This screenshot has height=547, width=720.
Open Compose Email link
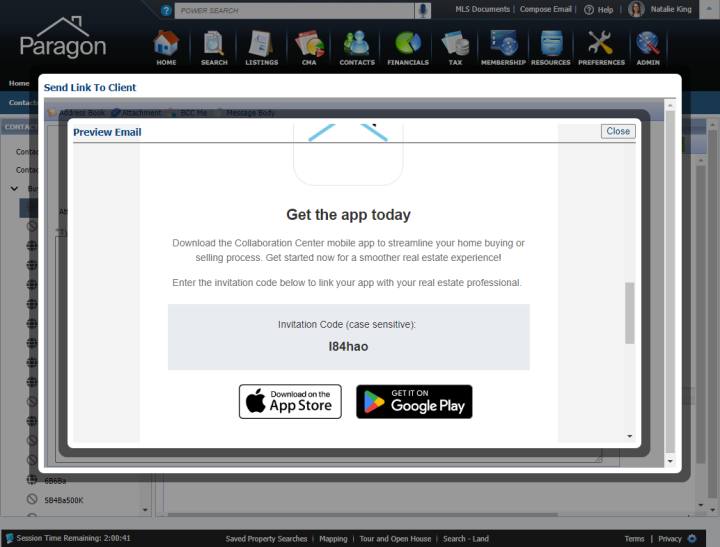point(546,9)
